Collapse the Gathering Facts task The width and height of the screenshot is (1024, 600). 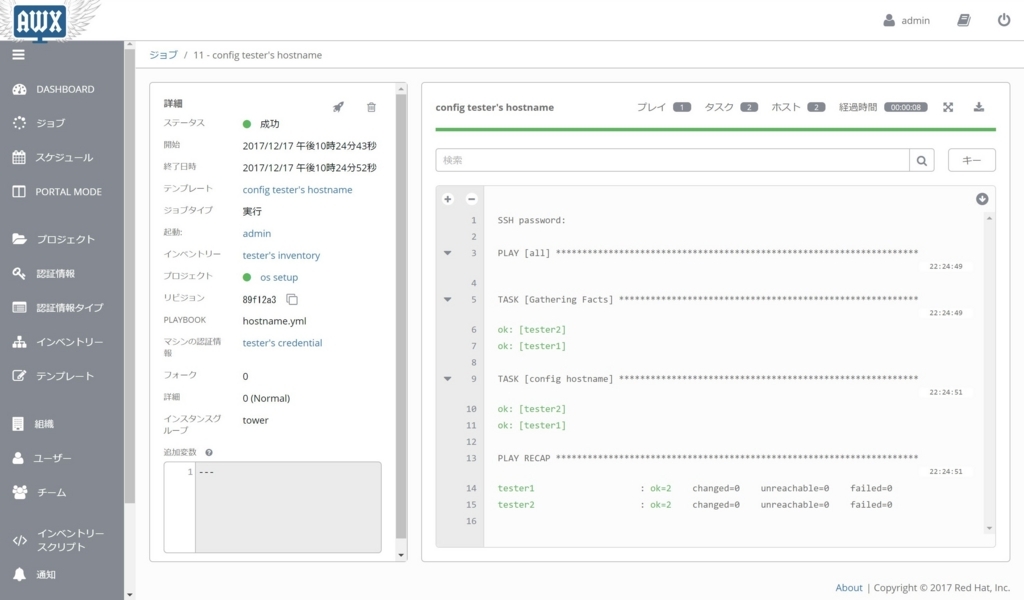pyautogui.click(x=447, y=300)
